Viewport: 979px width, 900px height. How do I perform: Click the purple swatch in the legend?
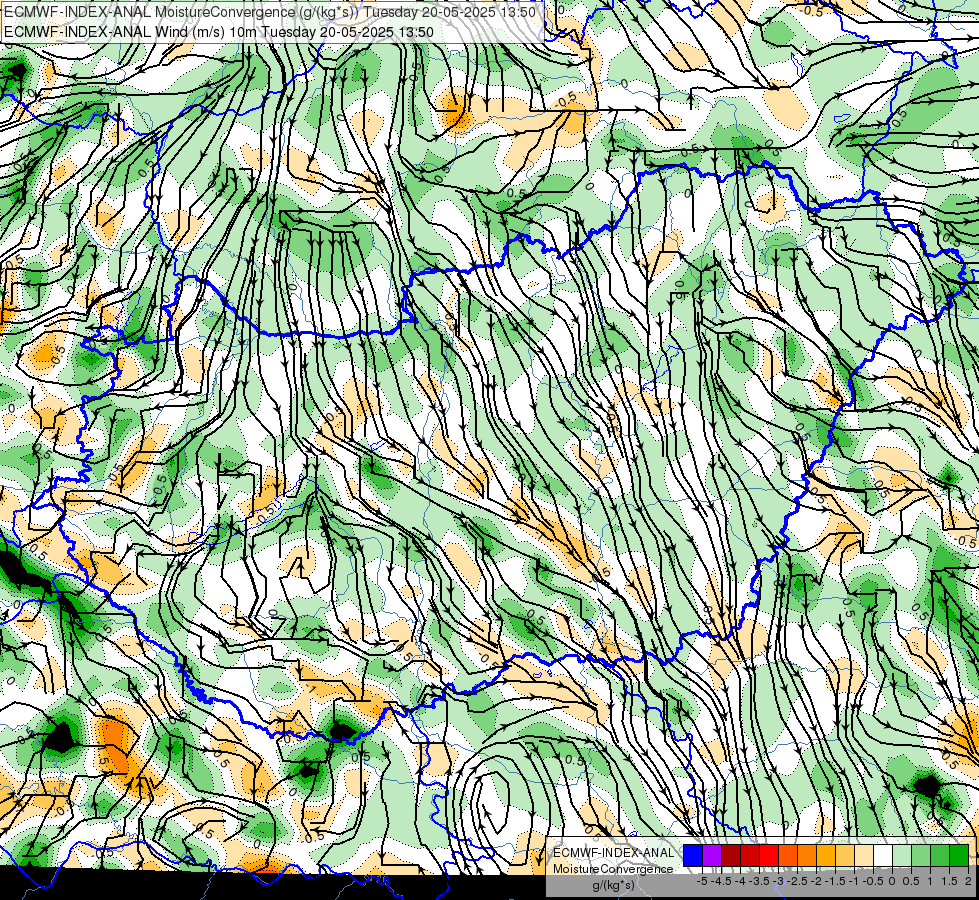point(712,855)
